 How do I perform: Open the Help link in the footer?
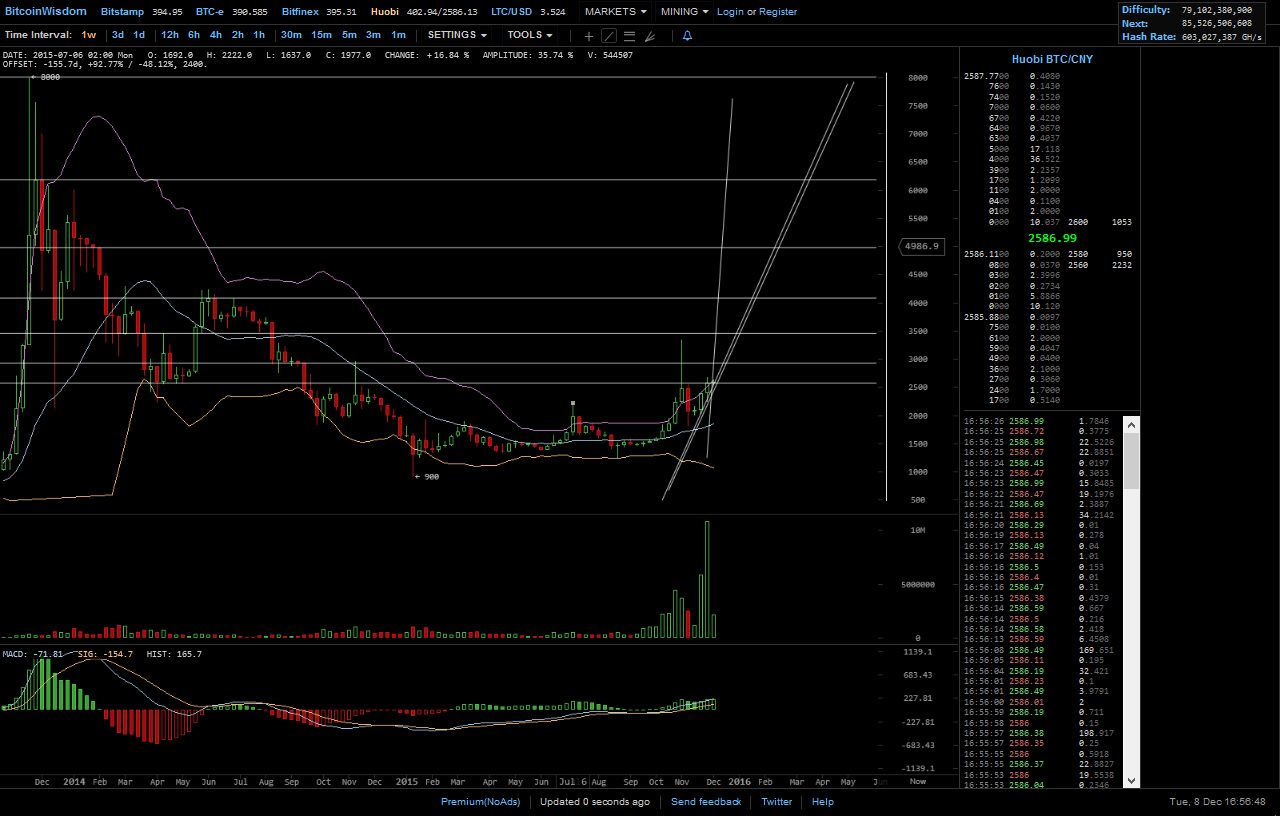pos(823,802)
